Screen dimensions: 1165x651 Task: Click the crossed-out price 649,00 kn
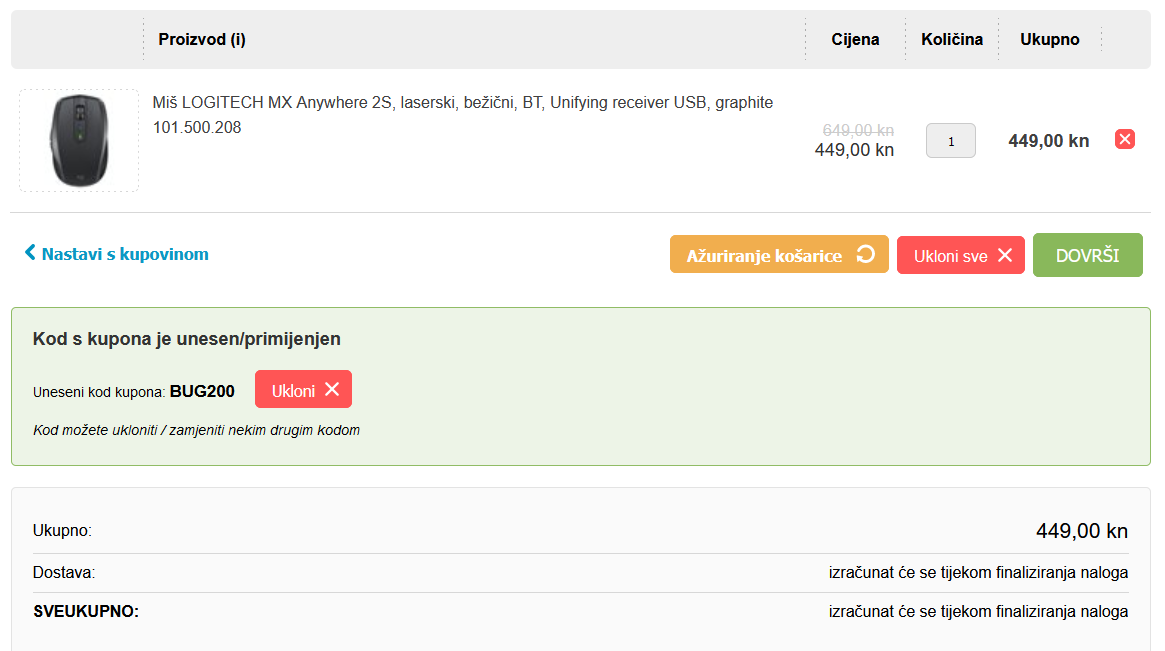pos(858,131)
